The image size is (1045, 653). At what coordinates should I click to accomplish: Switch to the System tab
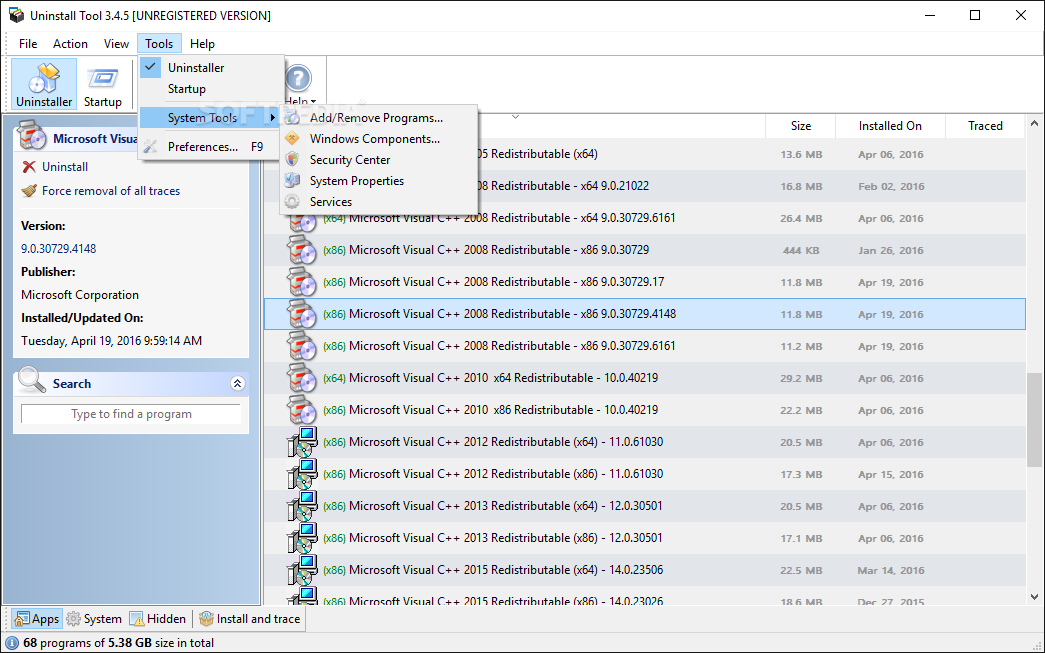point(94,619)
